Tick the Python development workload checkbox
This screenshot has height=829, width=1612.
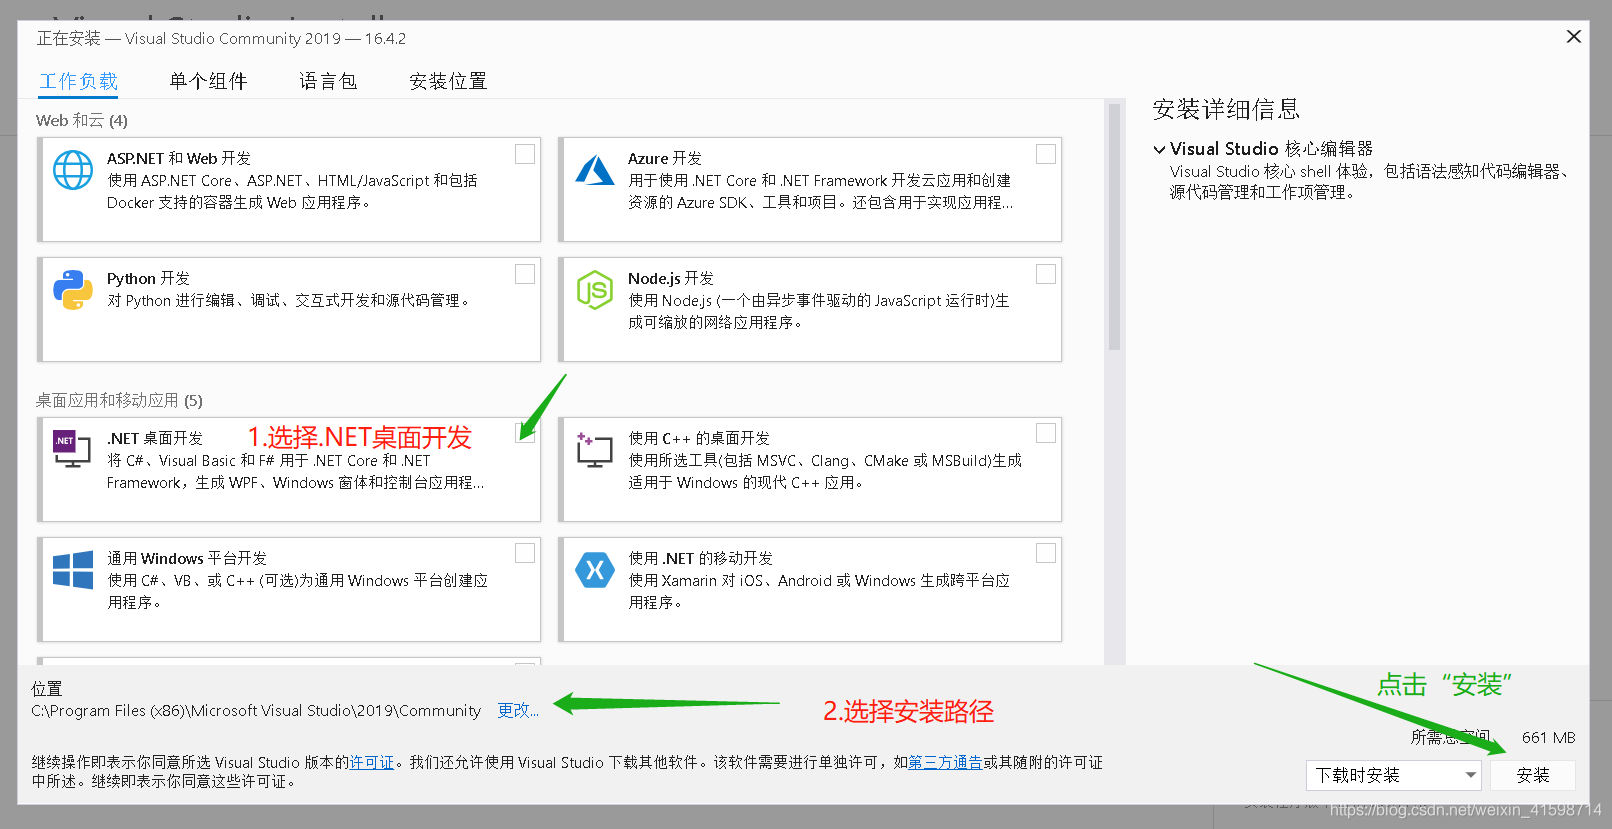click(525, 274)
